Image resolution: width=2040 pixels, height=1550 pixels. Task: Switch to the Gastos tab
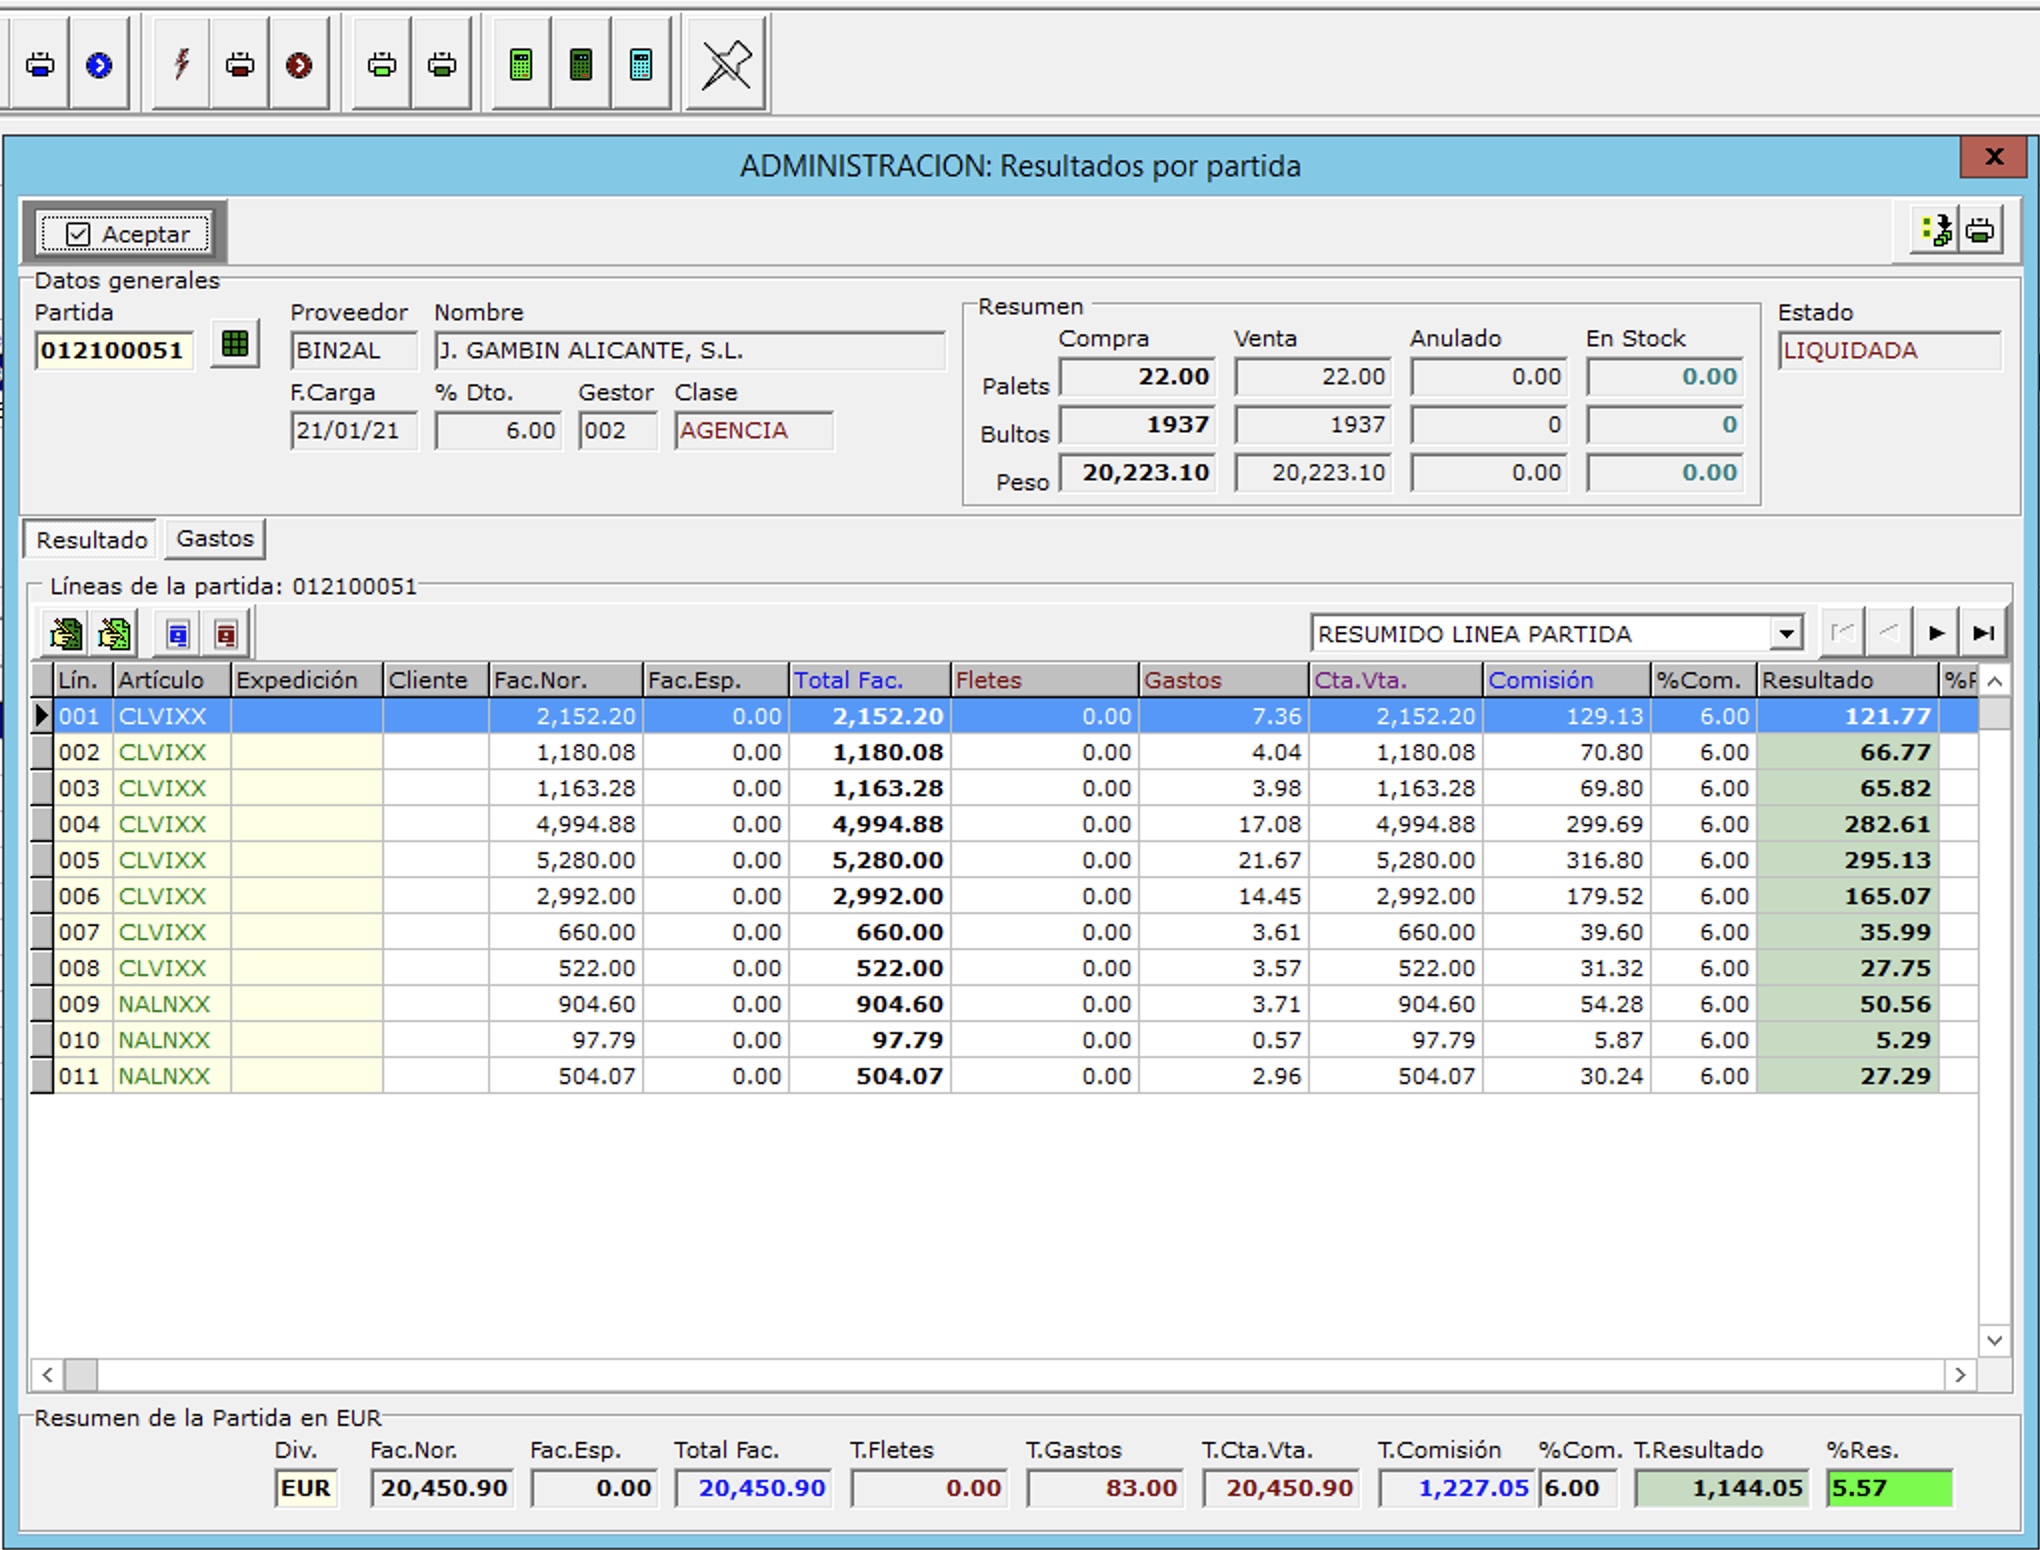click(215, 539)
